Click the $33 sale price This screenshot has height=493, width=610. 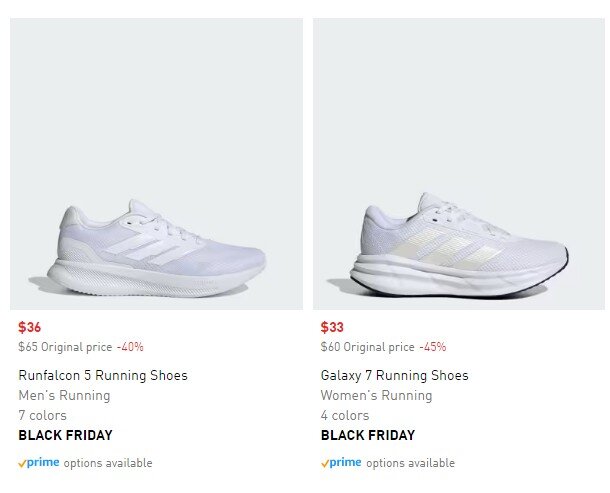(x=332, y=327)
